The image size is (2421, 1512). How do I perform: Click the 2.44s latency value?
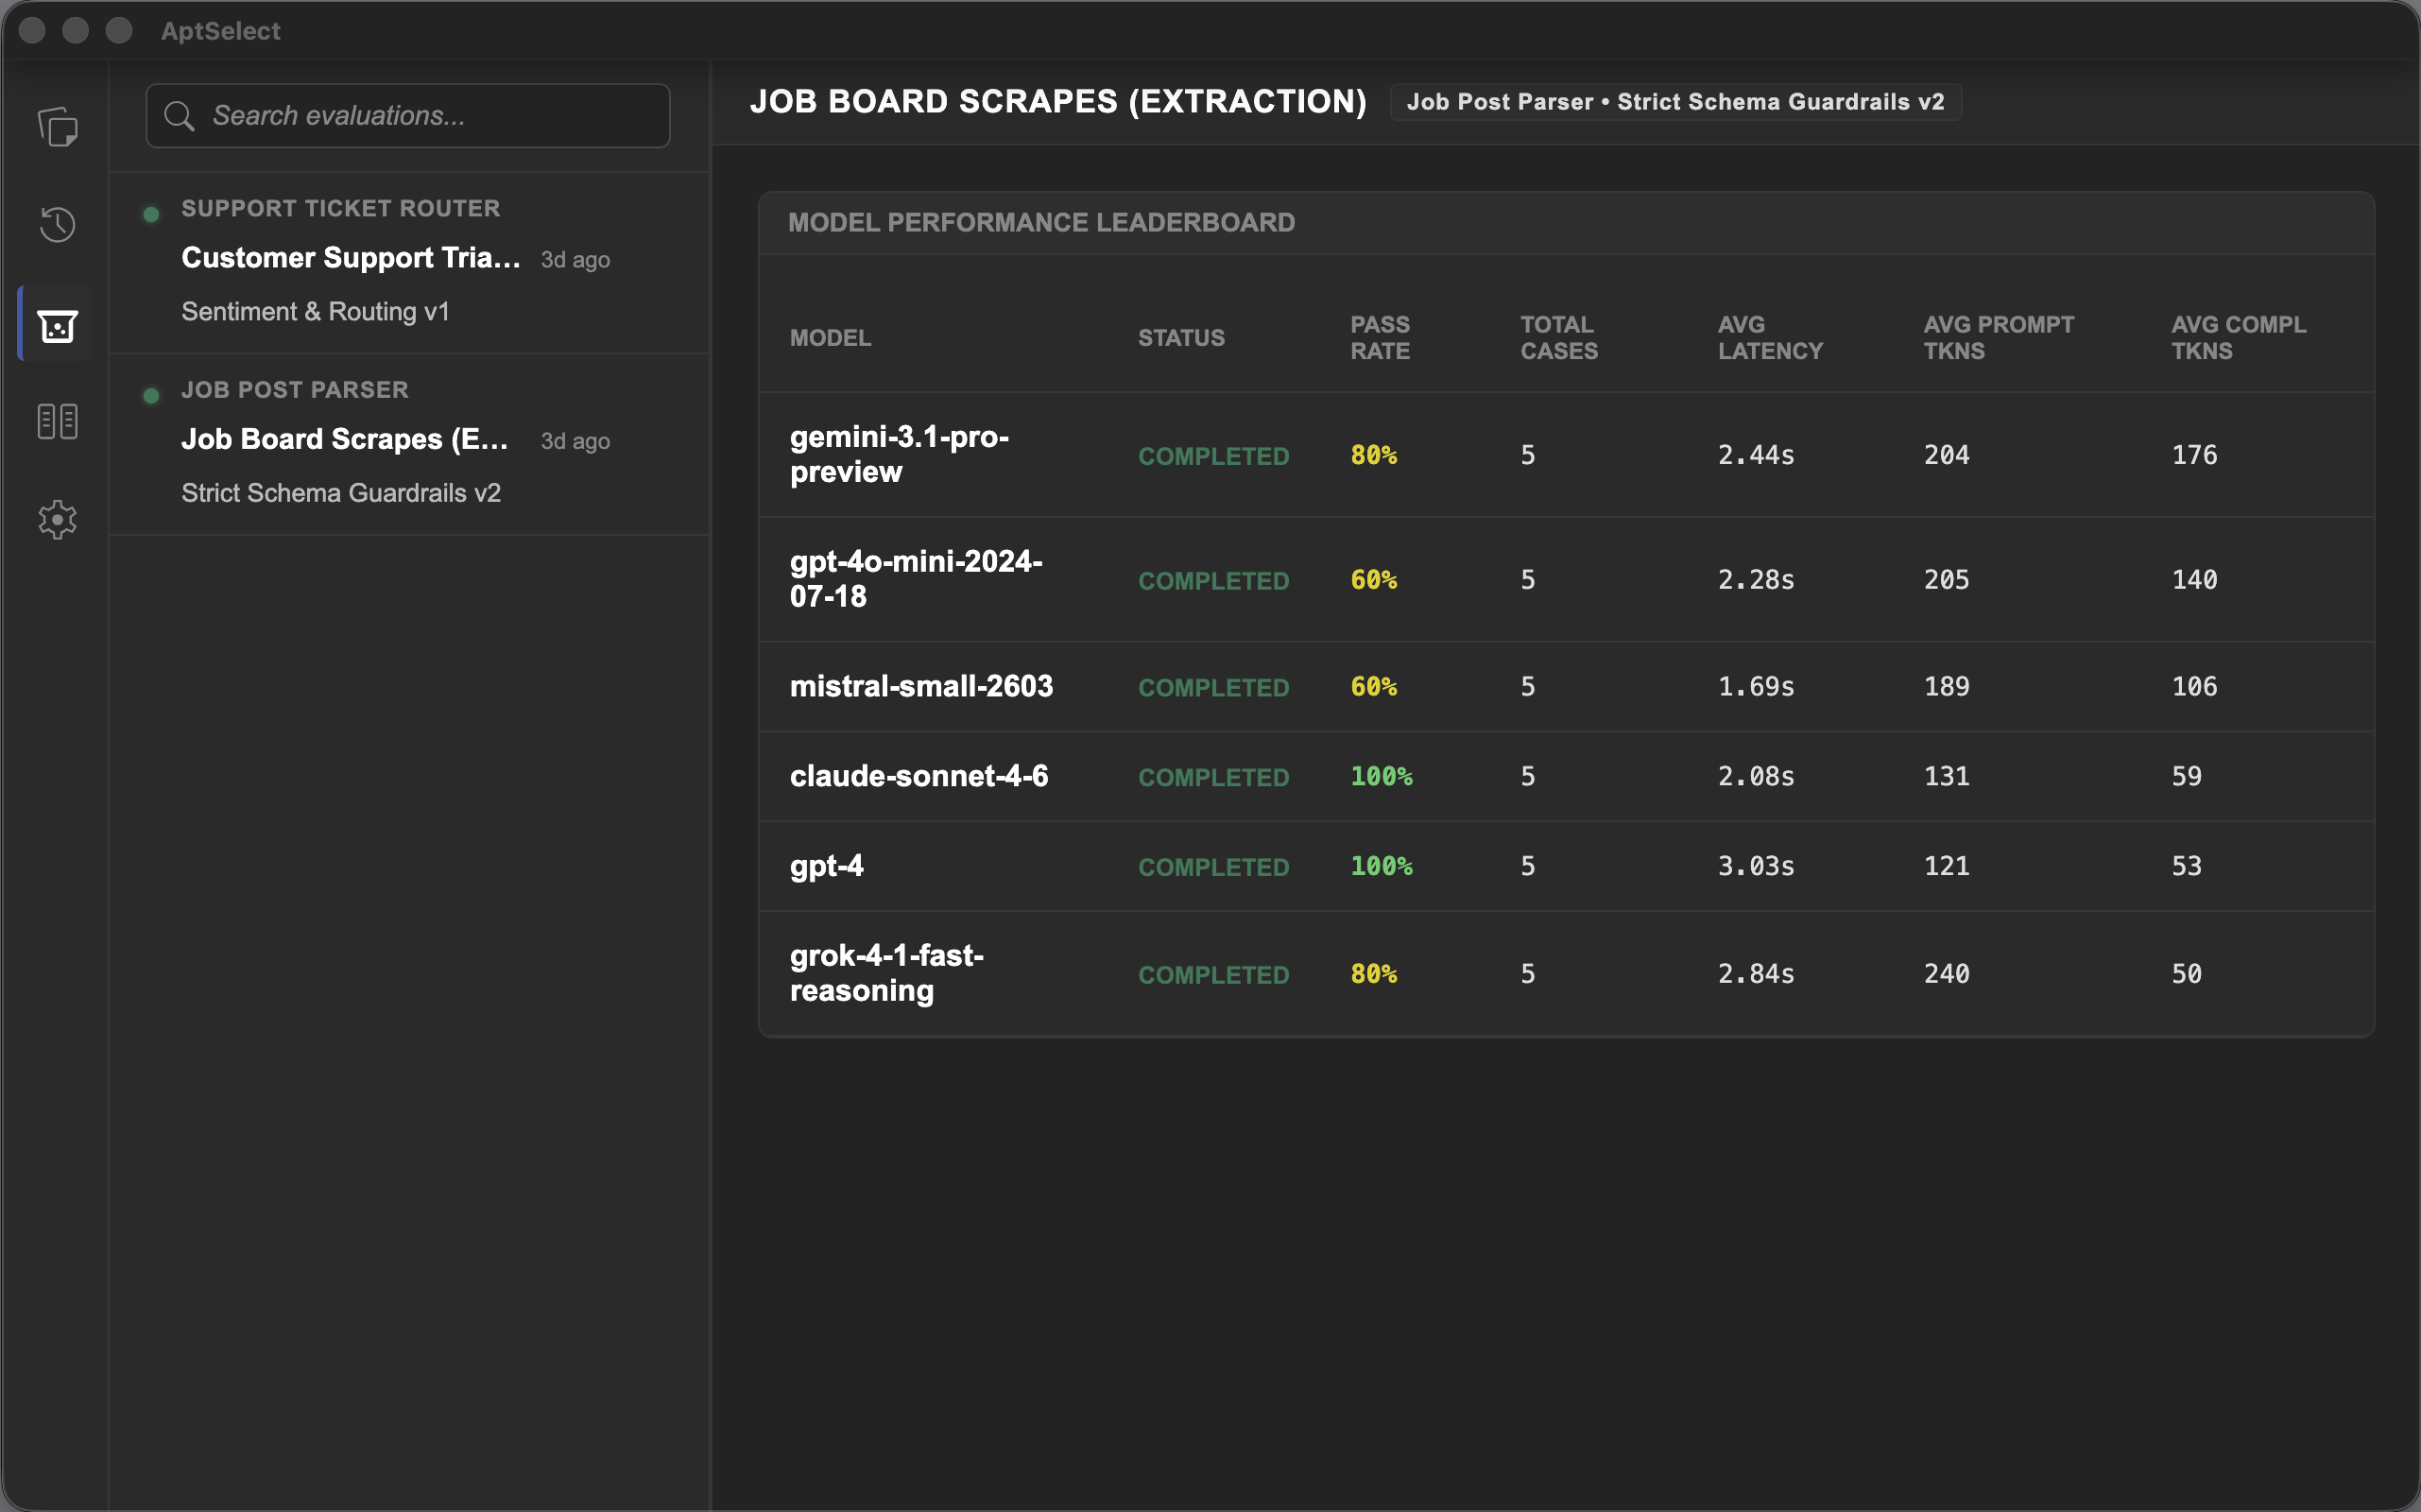point(1756,455)
